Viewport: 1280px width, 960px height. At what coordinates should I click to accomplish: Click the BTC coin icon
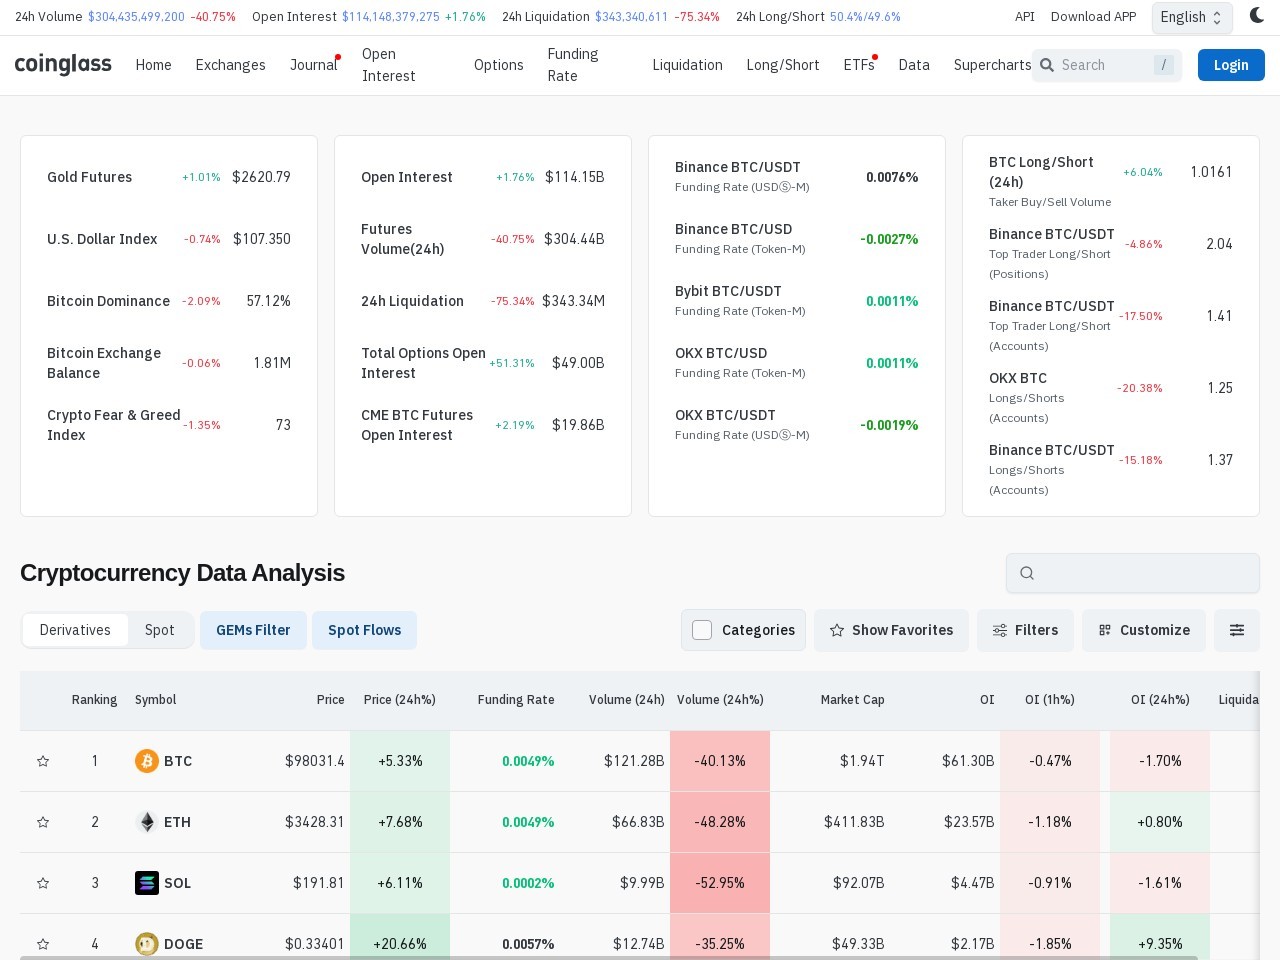[147, 761]
